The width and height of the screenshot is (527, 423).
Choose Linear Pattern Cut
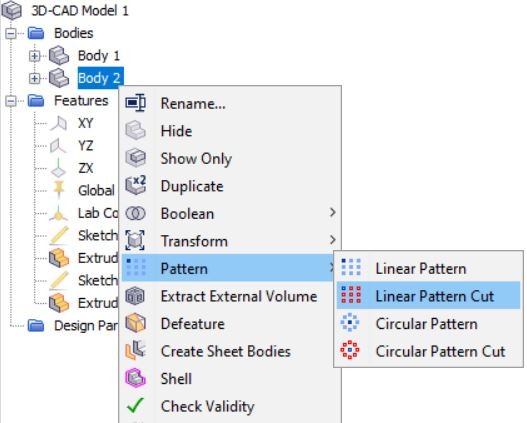pyautogui.click(x=429, y=296)
